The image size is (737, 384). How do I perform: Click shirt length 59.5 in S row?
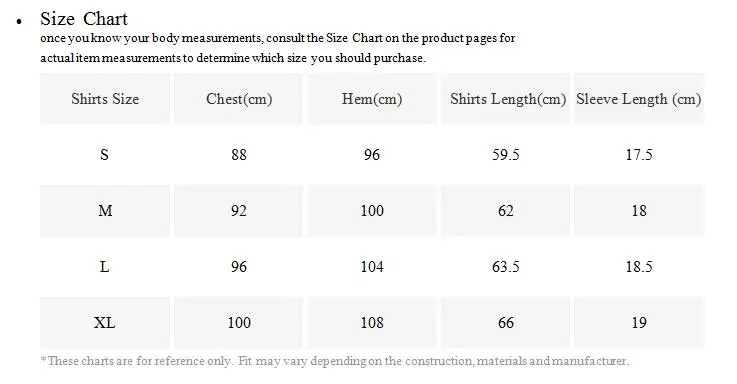coord(506,155)
